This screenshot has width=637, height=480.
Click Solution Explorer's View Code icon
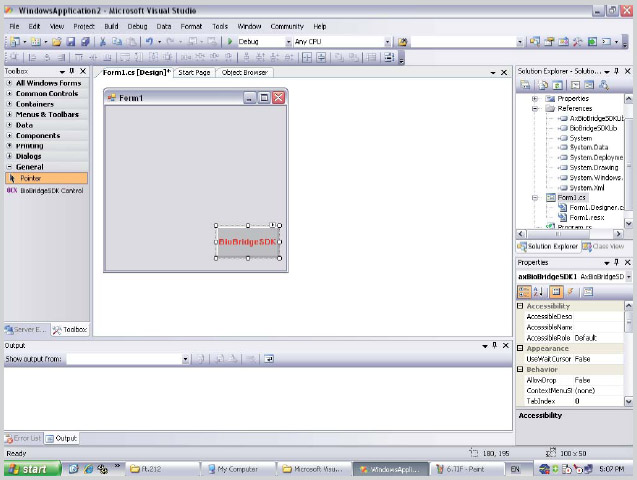click(x=575, y=85)
